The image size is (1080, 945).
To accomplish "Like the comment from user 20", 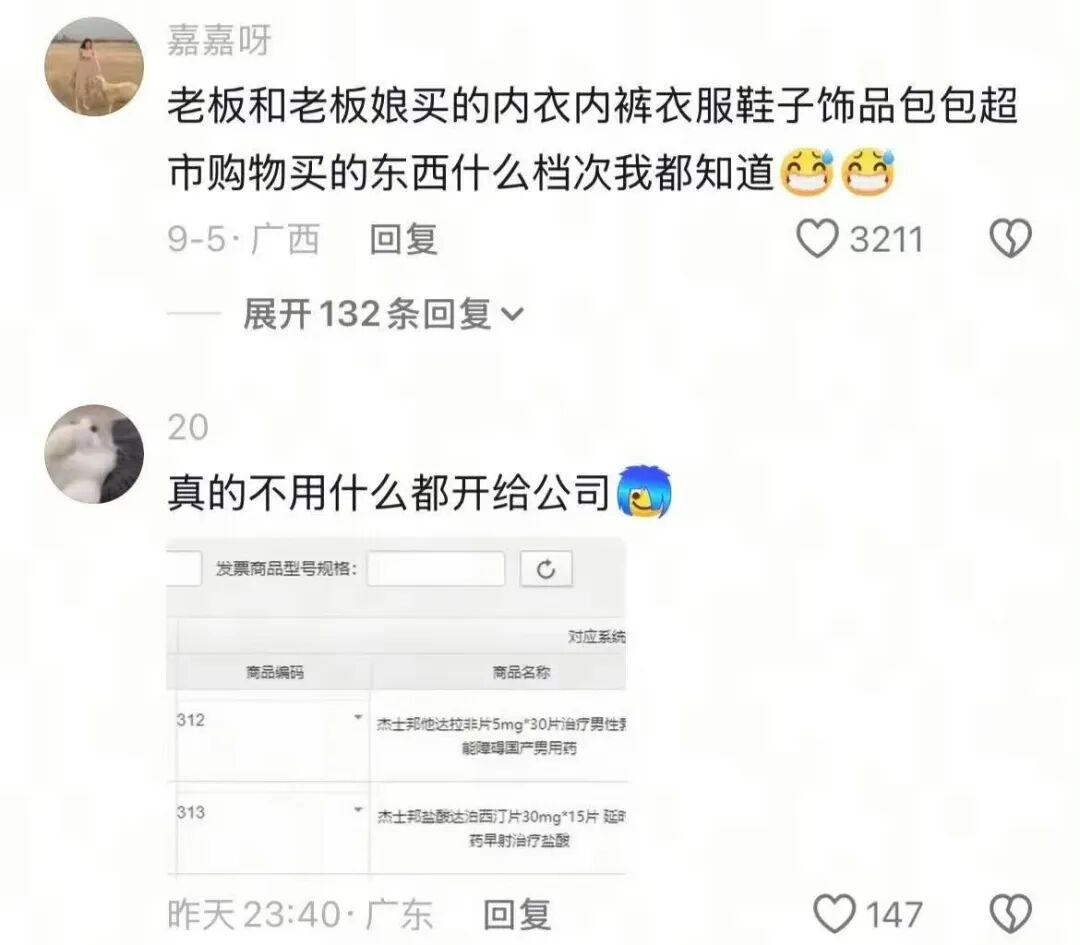I will (x=834, y=914).
